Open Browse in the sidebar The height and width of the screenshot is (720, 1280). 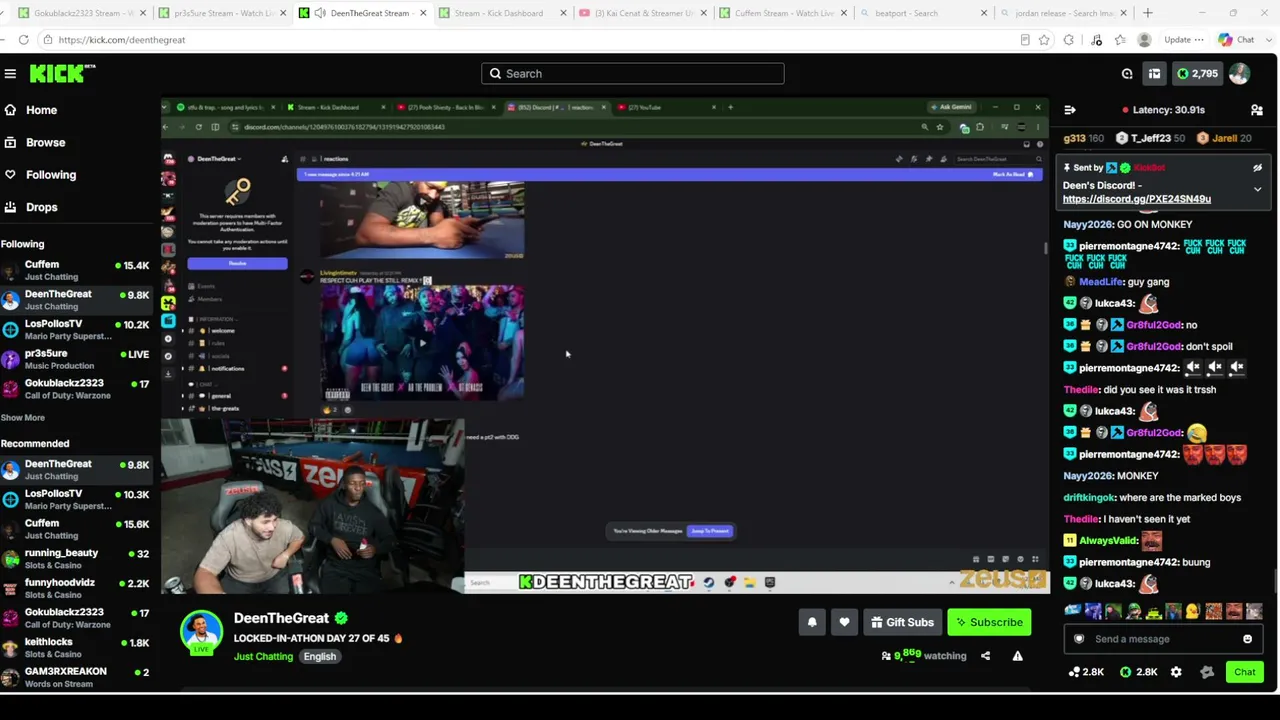pyautogui.click(x=45, y=142)
